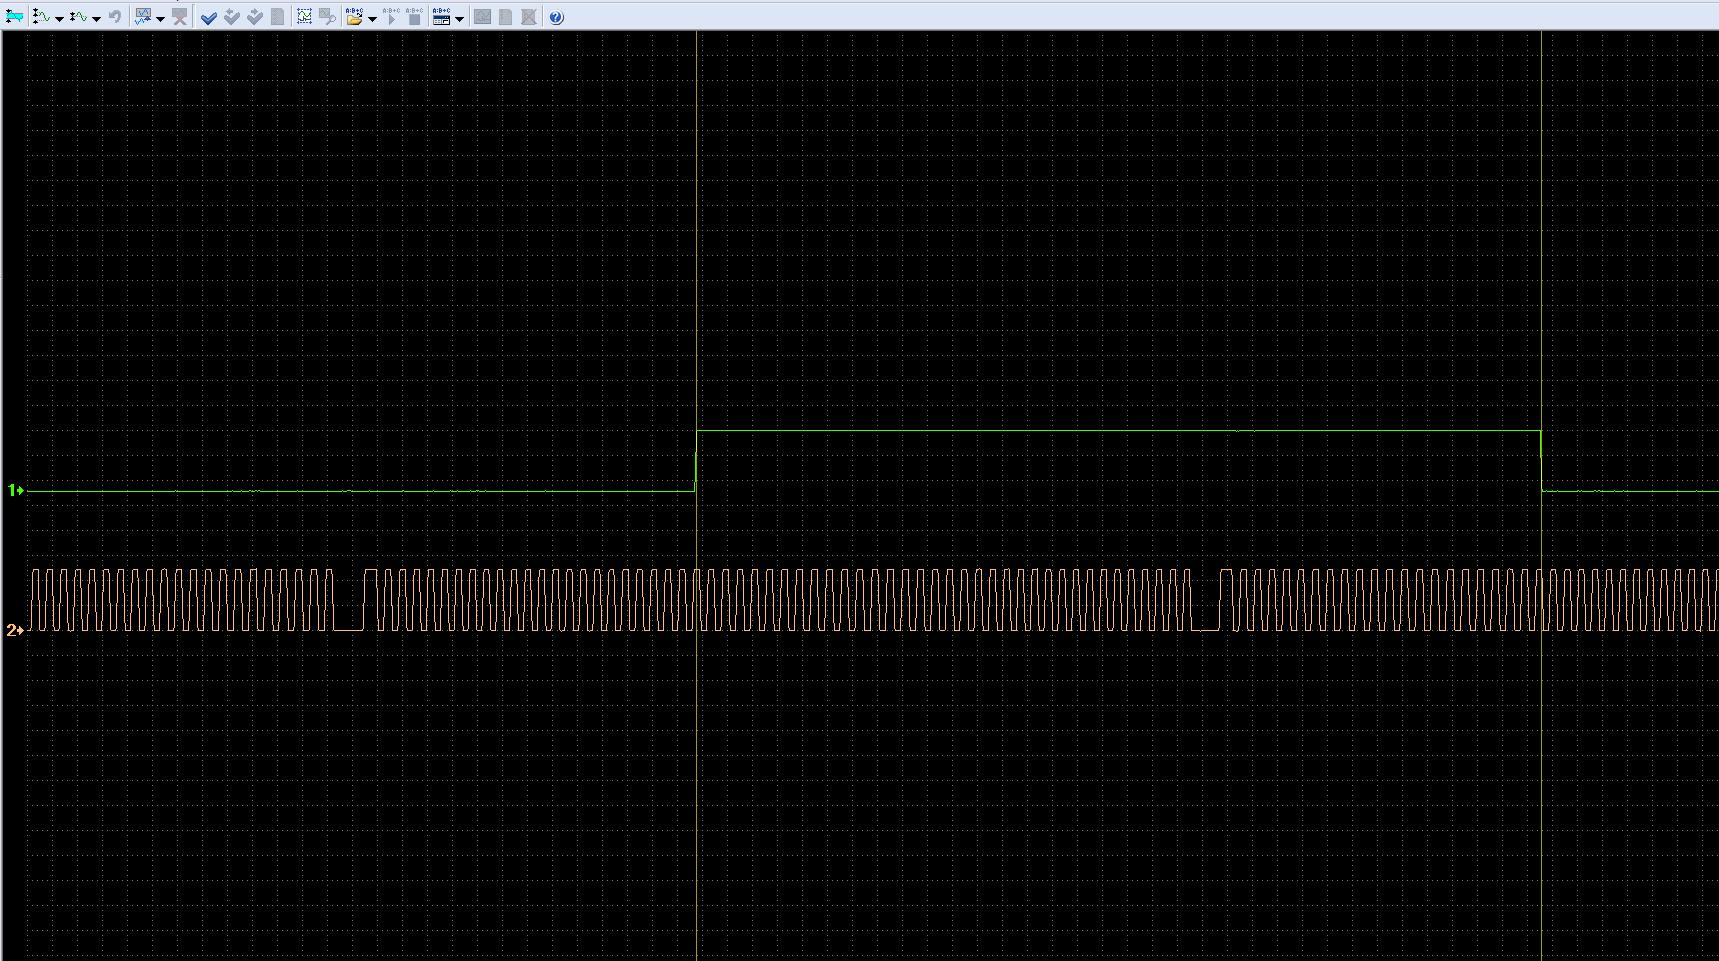Expand the A:B+C folder dropdown arrow

pyautogui.click(x=372, y=19)
